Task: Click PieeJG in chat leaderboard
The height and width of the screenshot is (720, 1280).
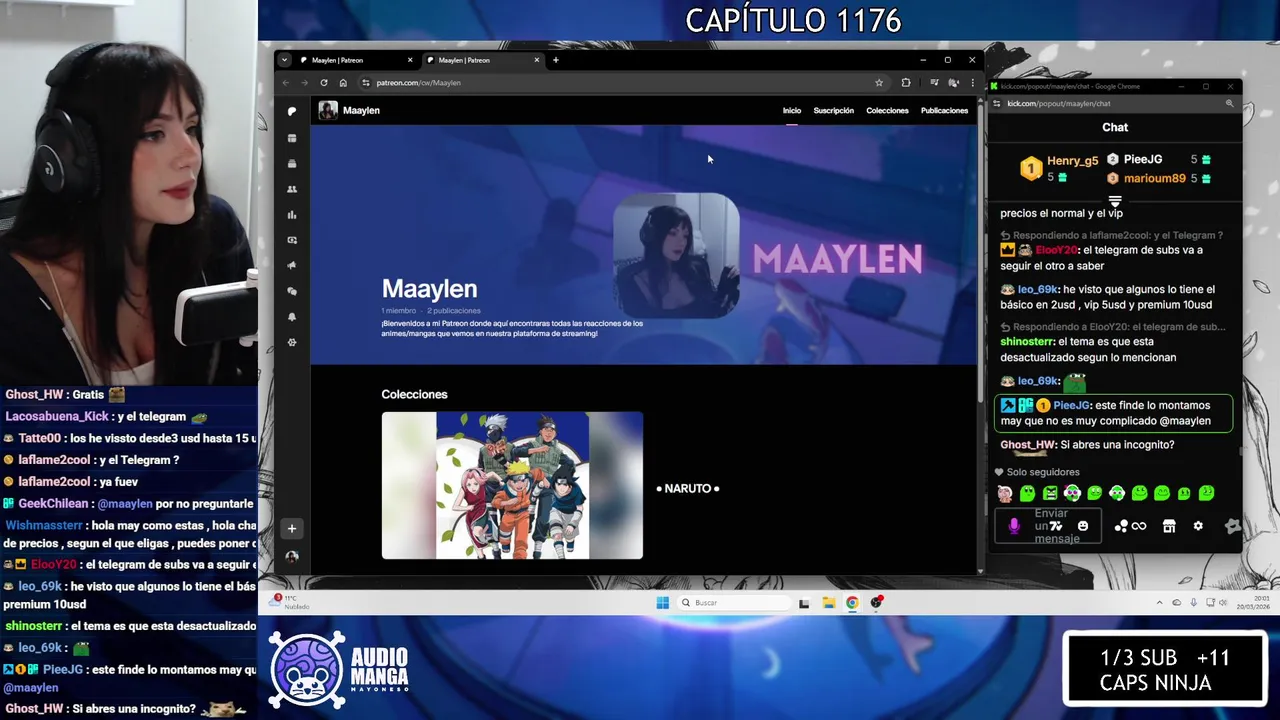Action: click(x=1143, y=160)
